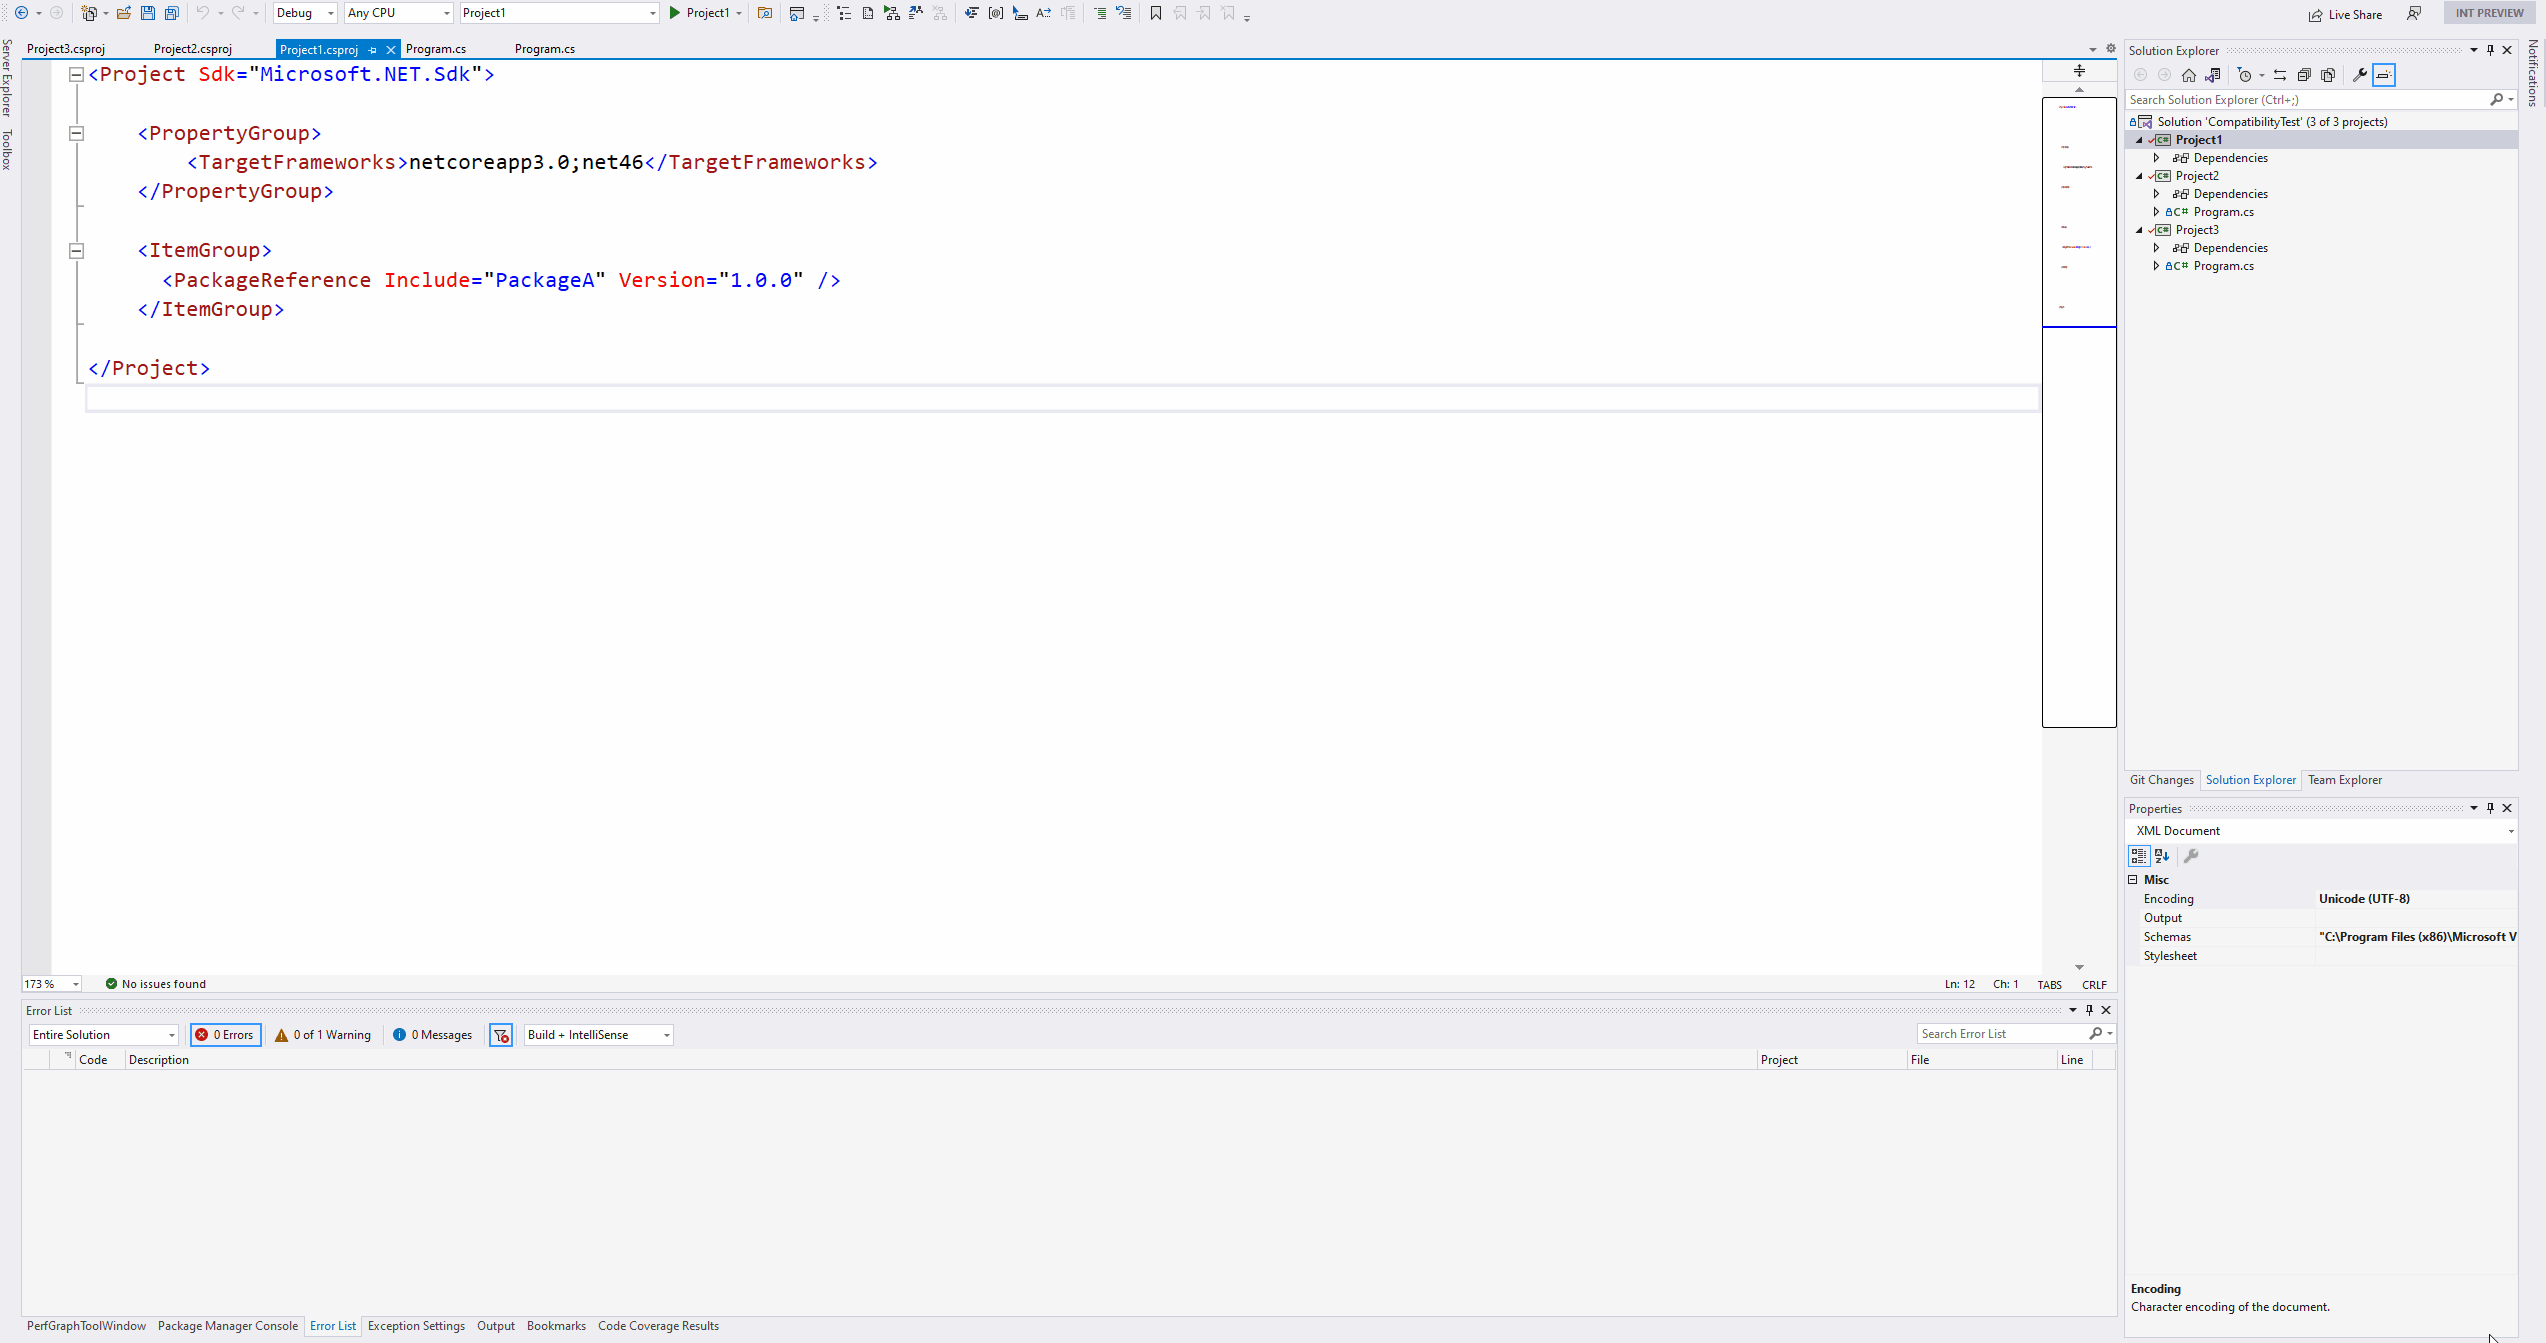Click the 0 of 1 Warning button
This screenshot has height=1343, width=2546.
pos(321,1035)
